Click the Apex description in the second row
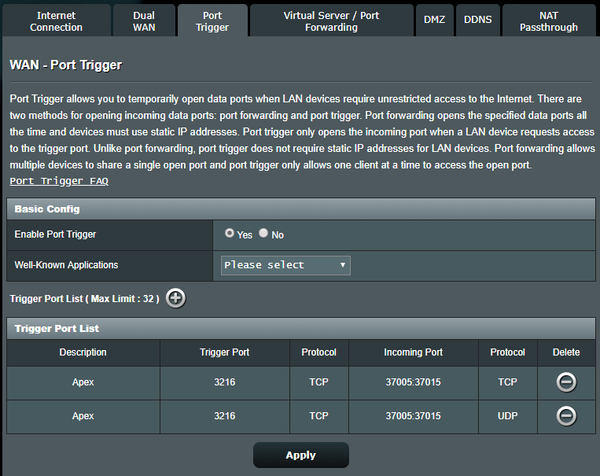 coord(82,416)
